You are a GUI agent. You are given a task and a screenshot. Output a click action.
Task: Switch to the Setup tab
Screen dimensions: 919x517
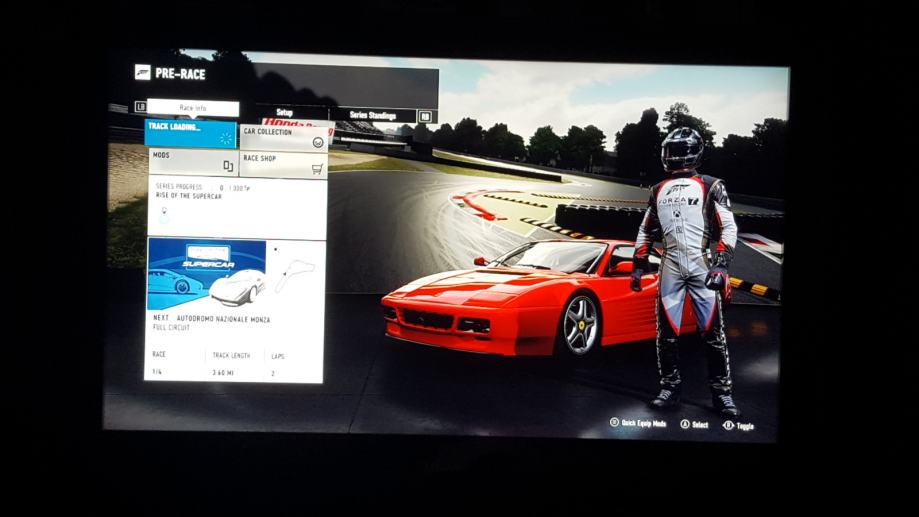coord(284,112)
